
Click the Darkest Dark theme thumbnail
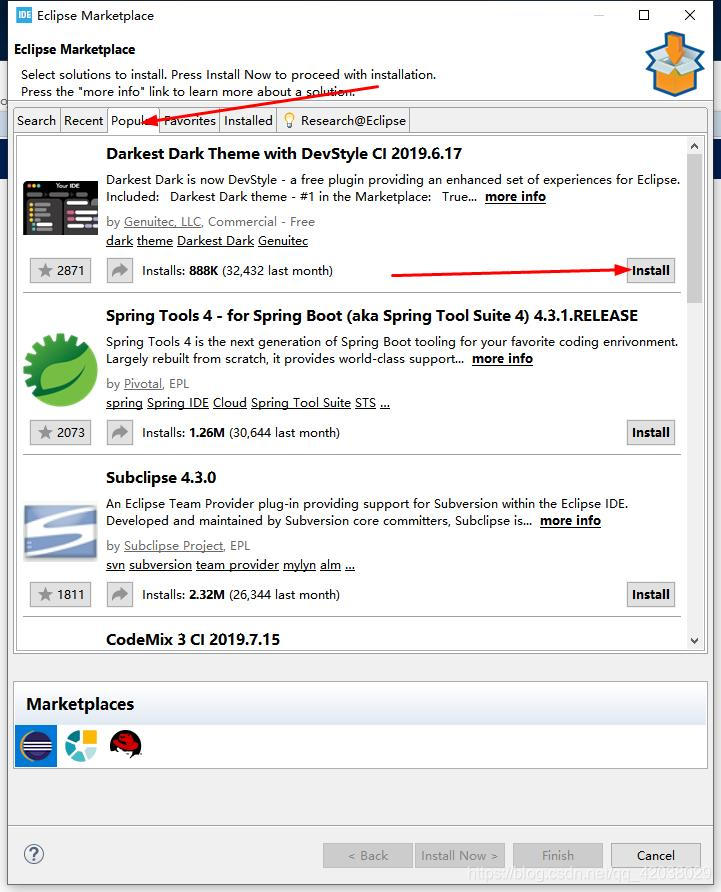click(x=60, y=208)
